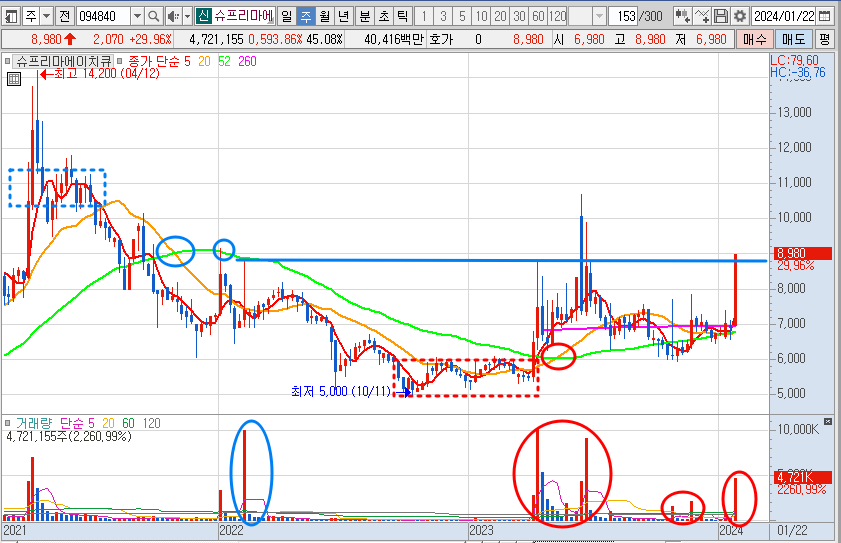
Task: Select 틱 tick chart period
Action: click(402, 17)
